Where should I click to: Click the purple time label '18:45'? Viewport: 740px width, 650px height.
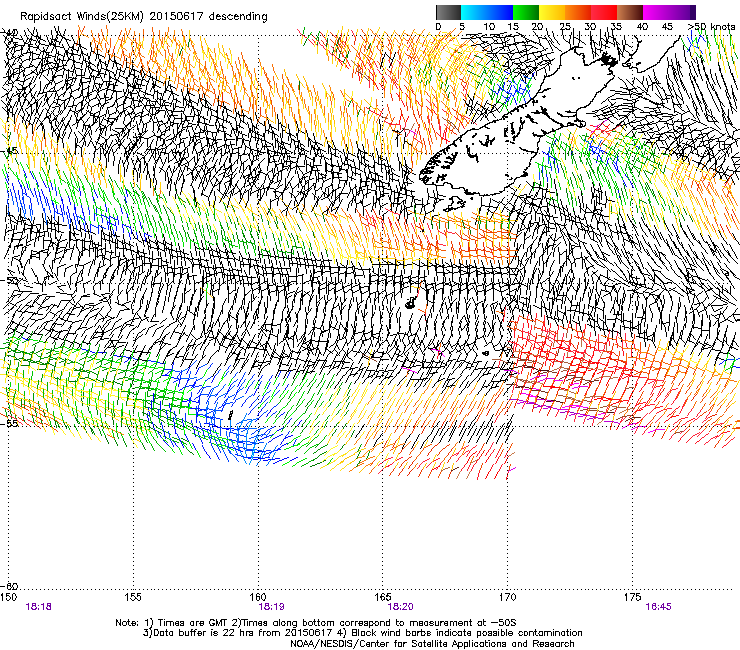point(658,607)
